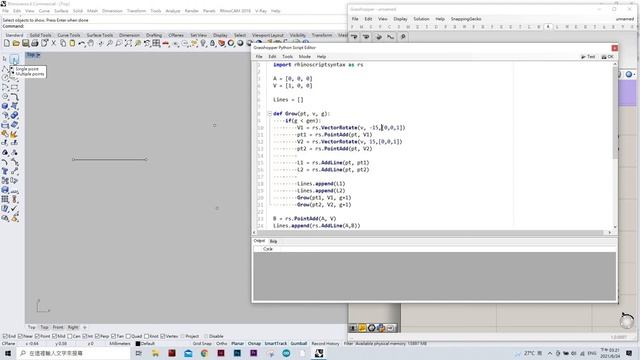Light bulb icon in Rhino toolbar
Viewport: 640px width, 360px height.
click(x=203, y=43)
